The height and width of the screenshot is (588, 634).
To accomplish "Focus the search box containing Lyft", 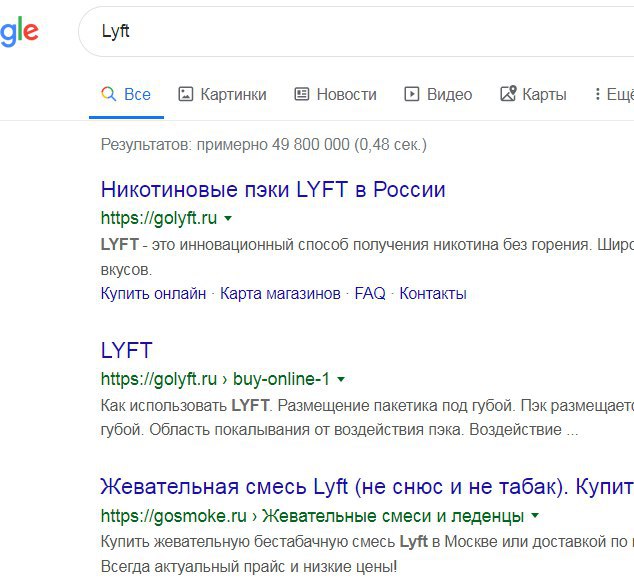I will pos(356,31).
